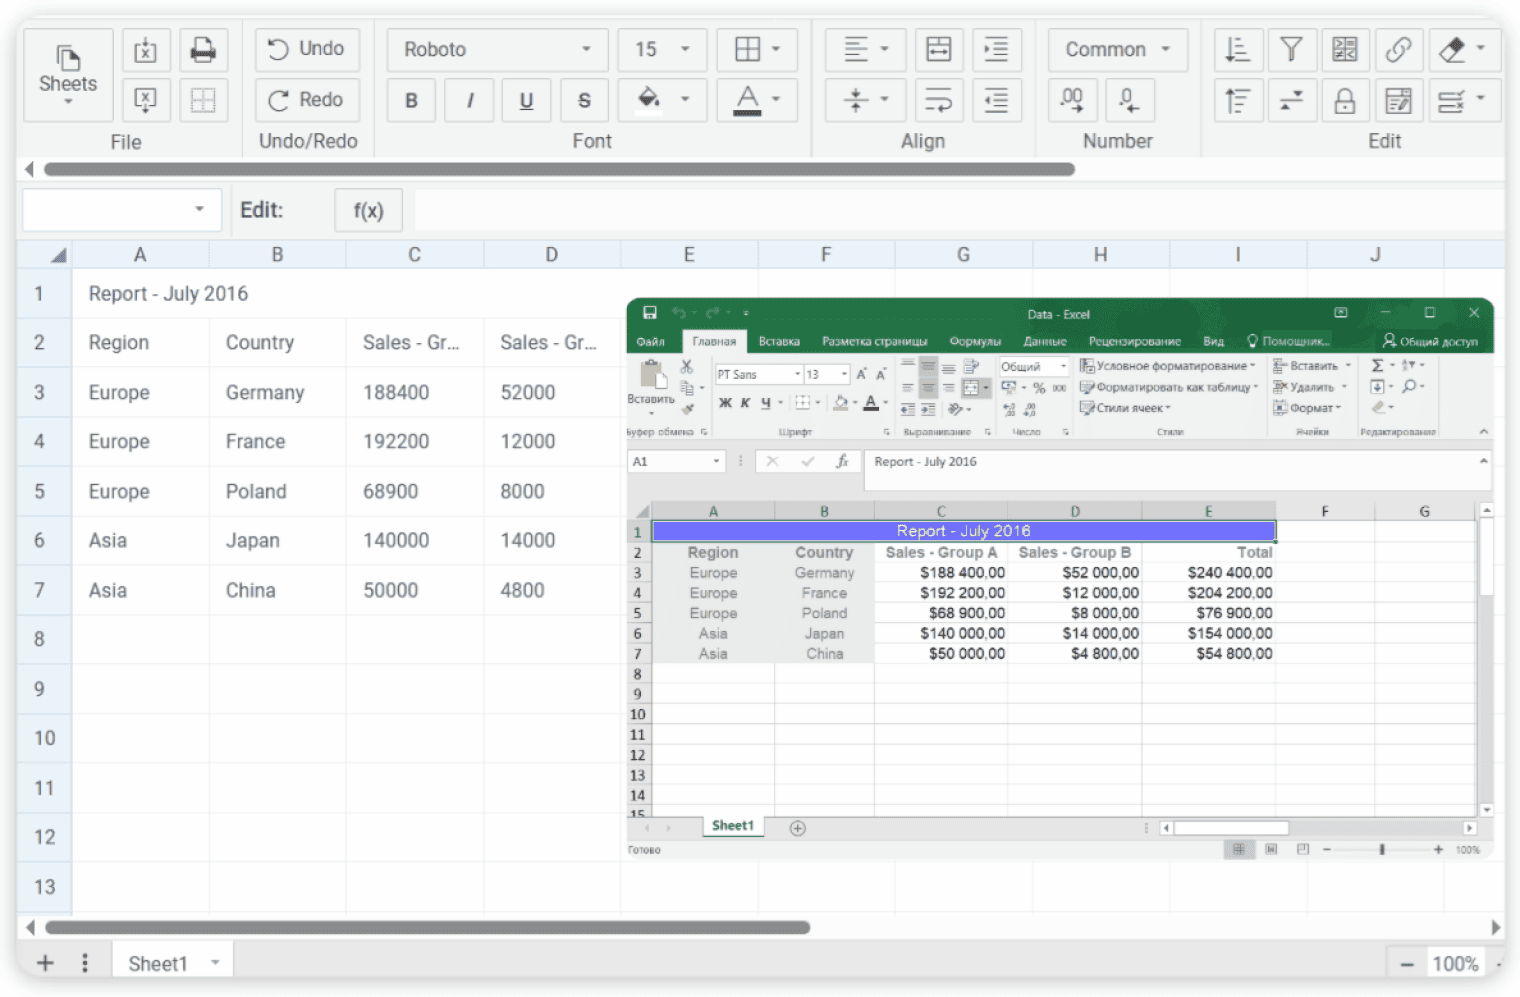Open the fill color picker
1520x997 pixels.
click(x=665, y=100)
